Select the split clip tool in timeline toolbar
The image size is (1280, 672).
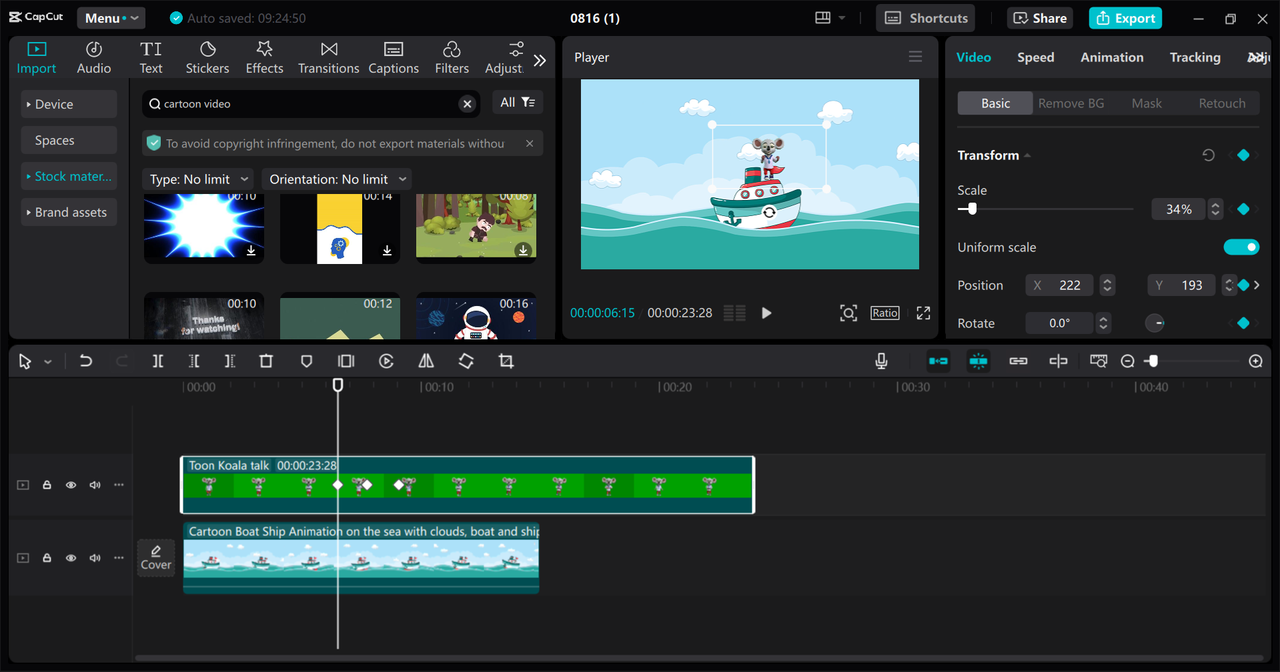158,361
